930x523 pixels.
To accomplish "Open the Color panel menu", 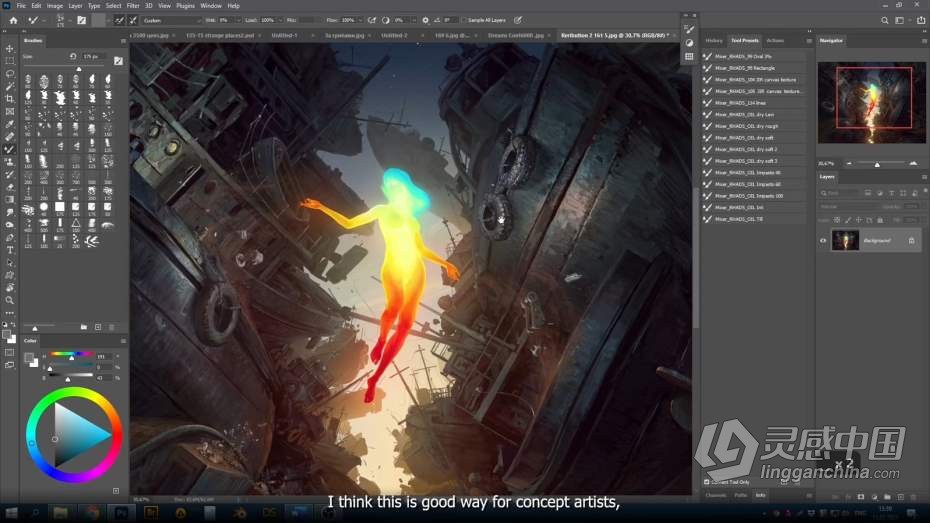I will coord(123,341).
